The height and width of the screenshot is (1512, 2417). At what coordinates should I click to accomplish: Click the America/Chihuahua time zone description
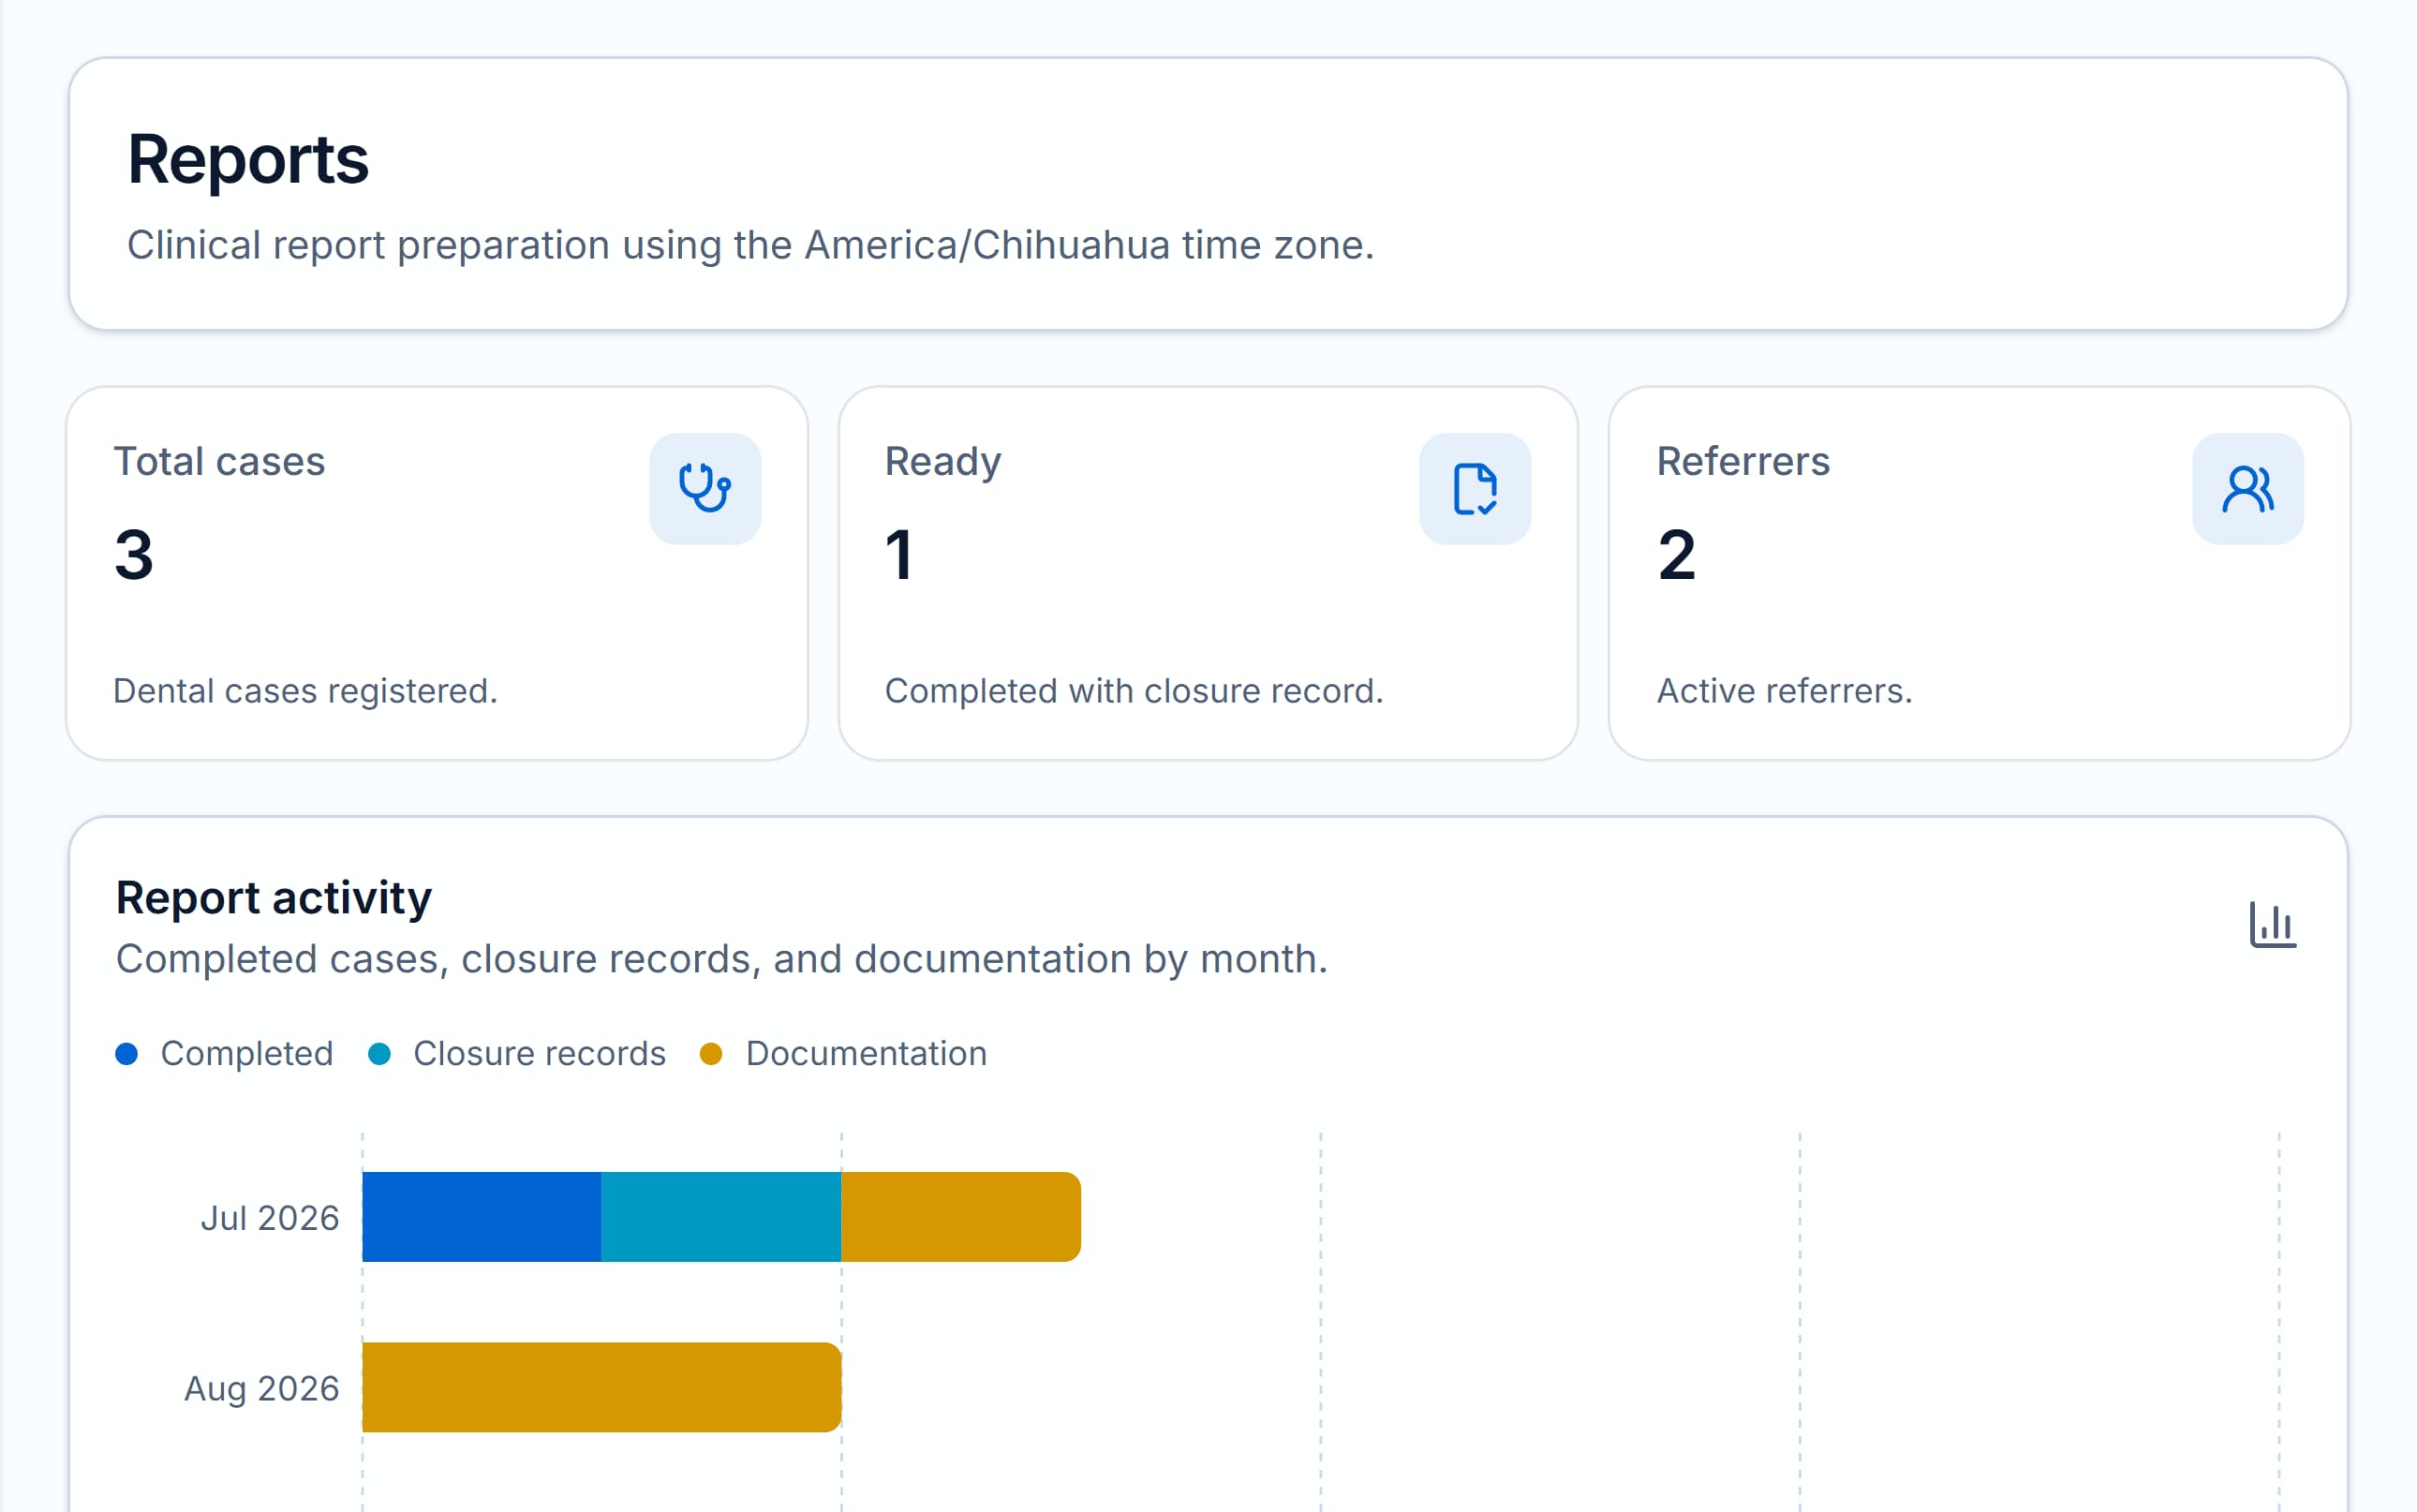point(751,245)
